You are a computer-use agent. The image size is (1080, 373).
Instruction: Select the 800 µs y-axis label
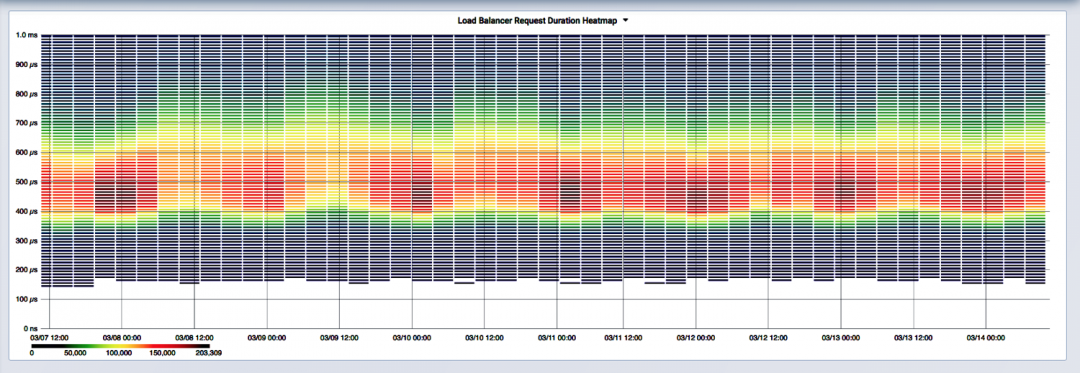pos(27,94)
